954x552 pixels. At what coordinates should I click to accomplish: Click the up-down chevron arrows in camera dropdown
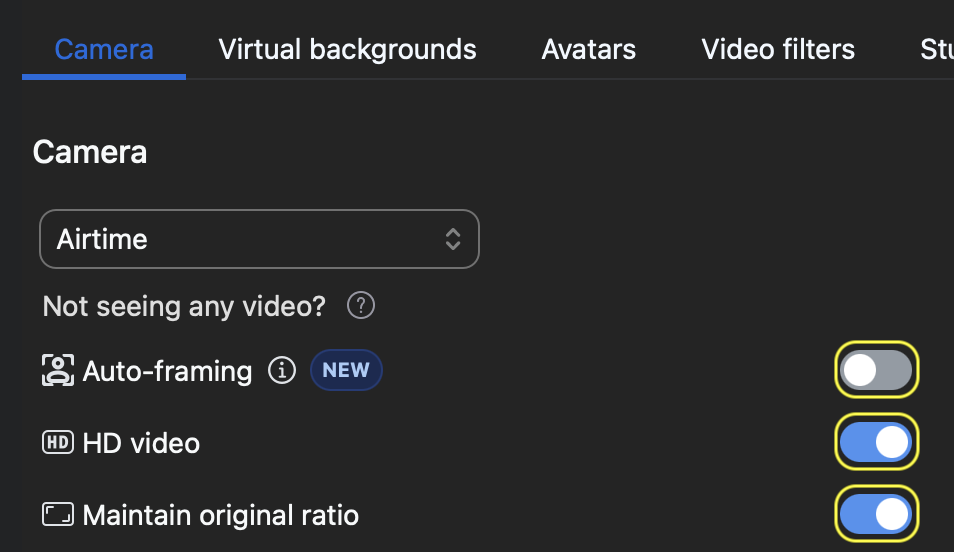click(x=453, y=239)
